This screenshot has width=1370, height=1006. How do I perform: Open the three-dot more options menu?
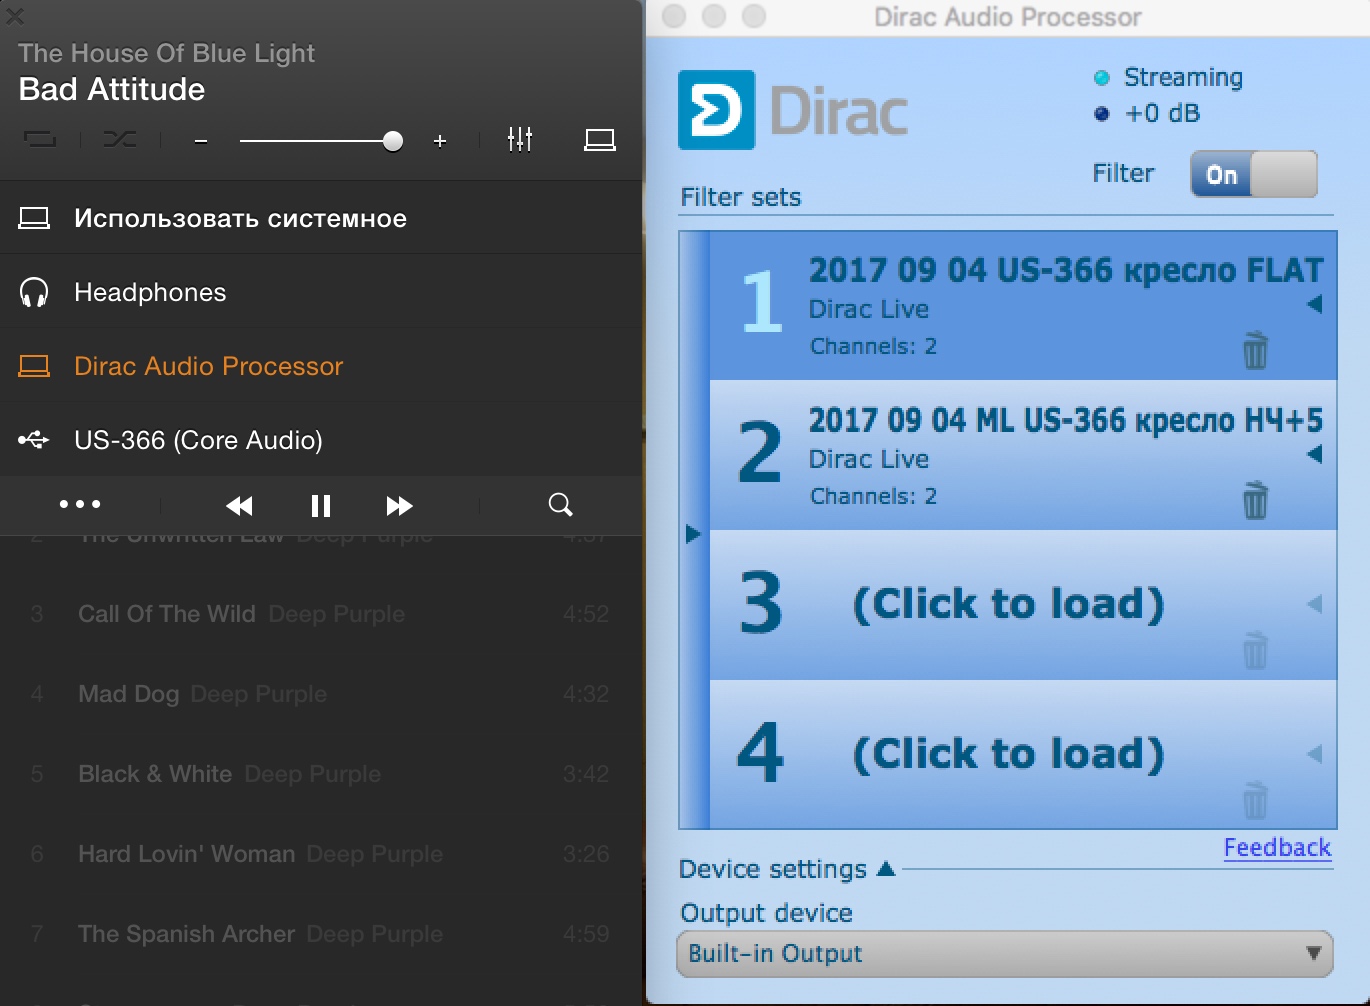tap(80, 505)
